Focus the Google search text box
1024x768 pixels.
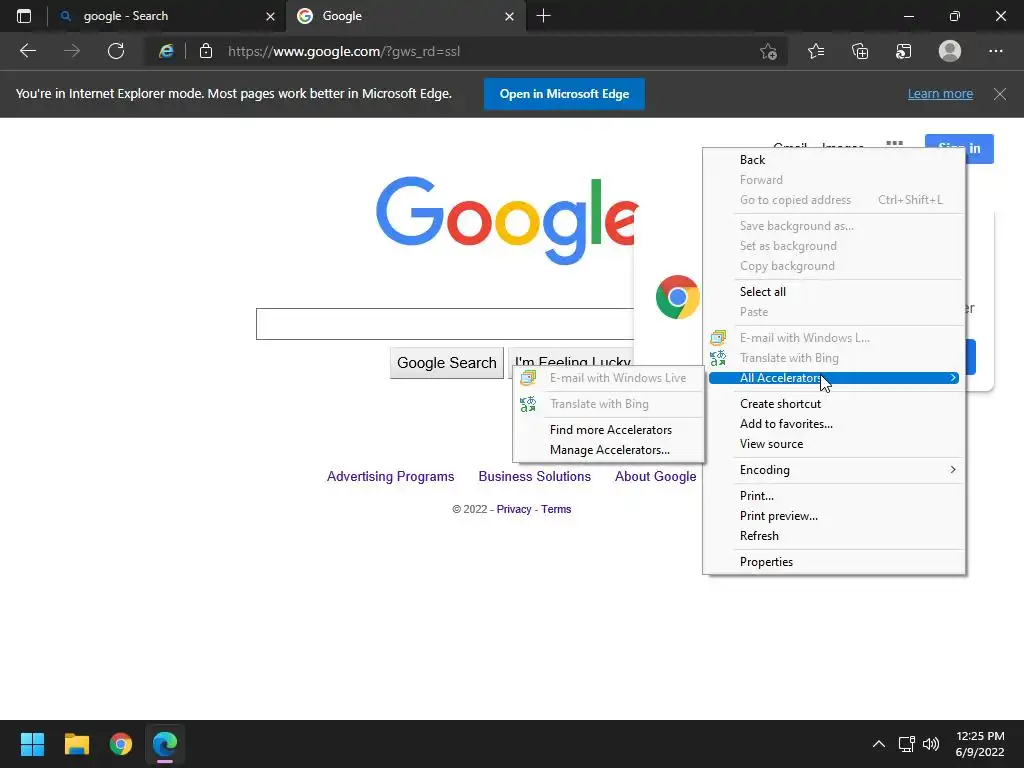click(445, 324)
